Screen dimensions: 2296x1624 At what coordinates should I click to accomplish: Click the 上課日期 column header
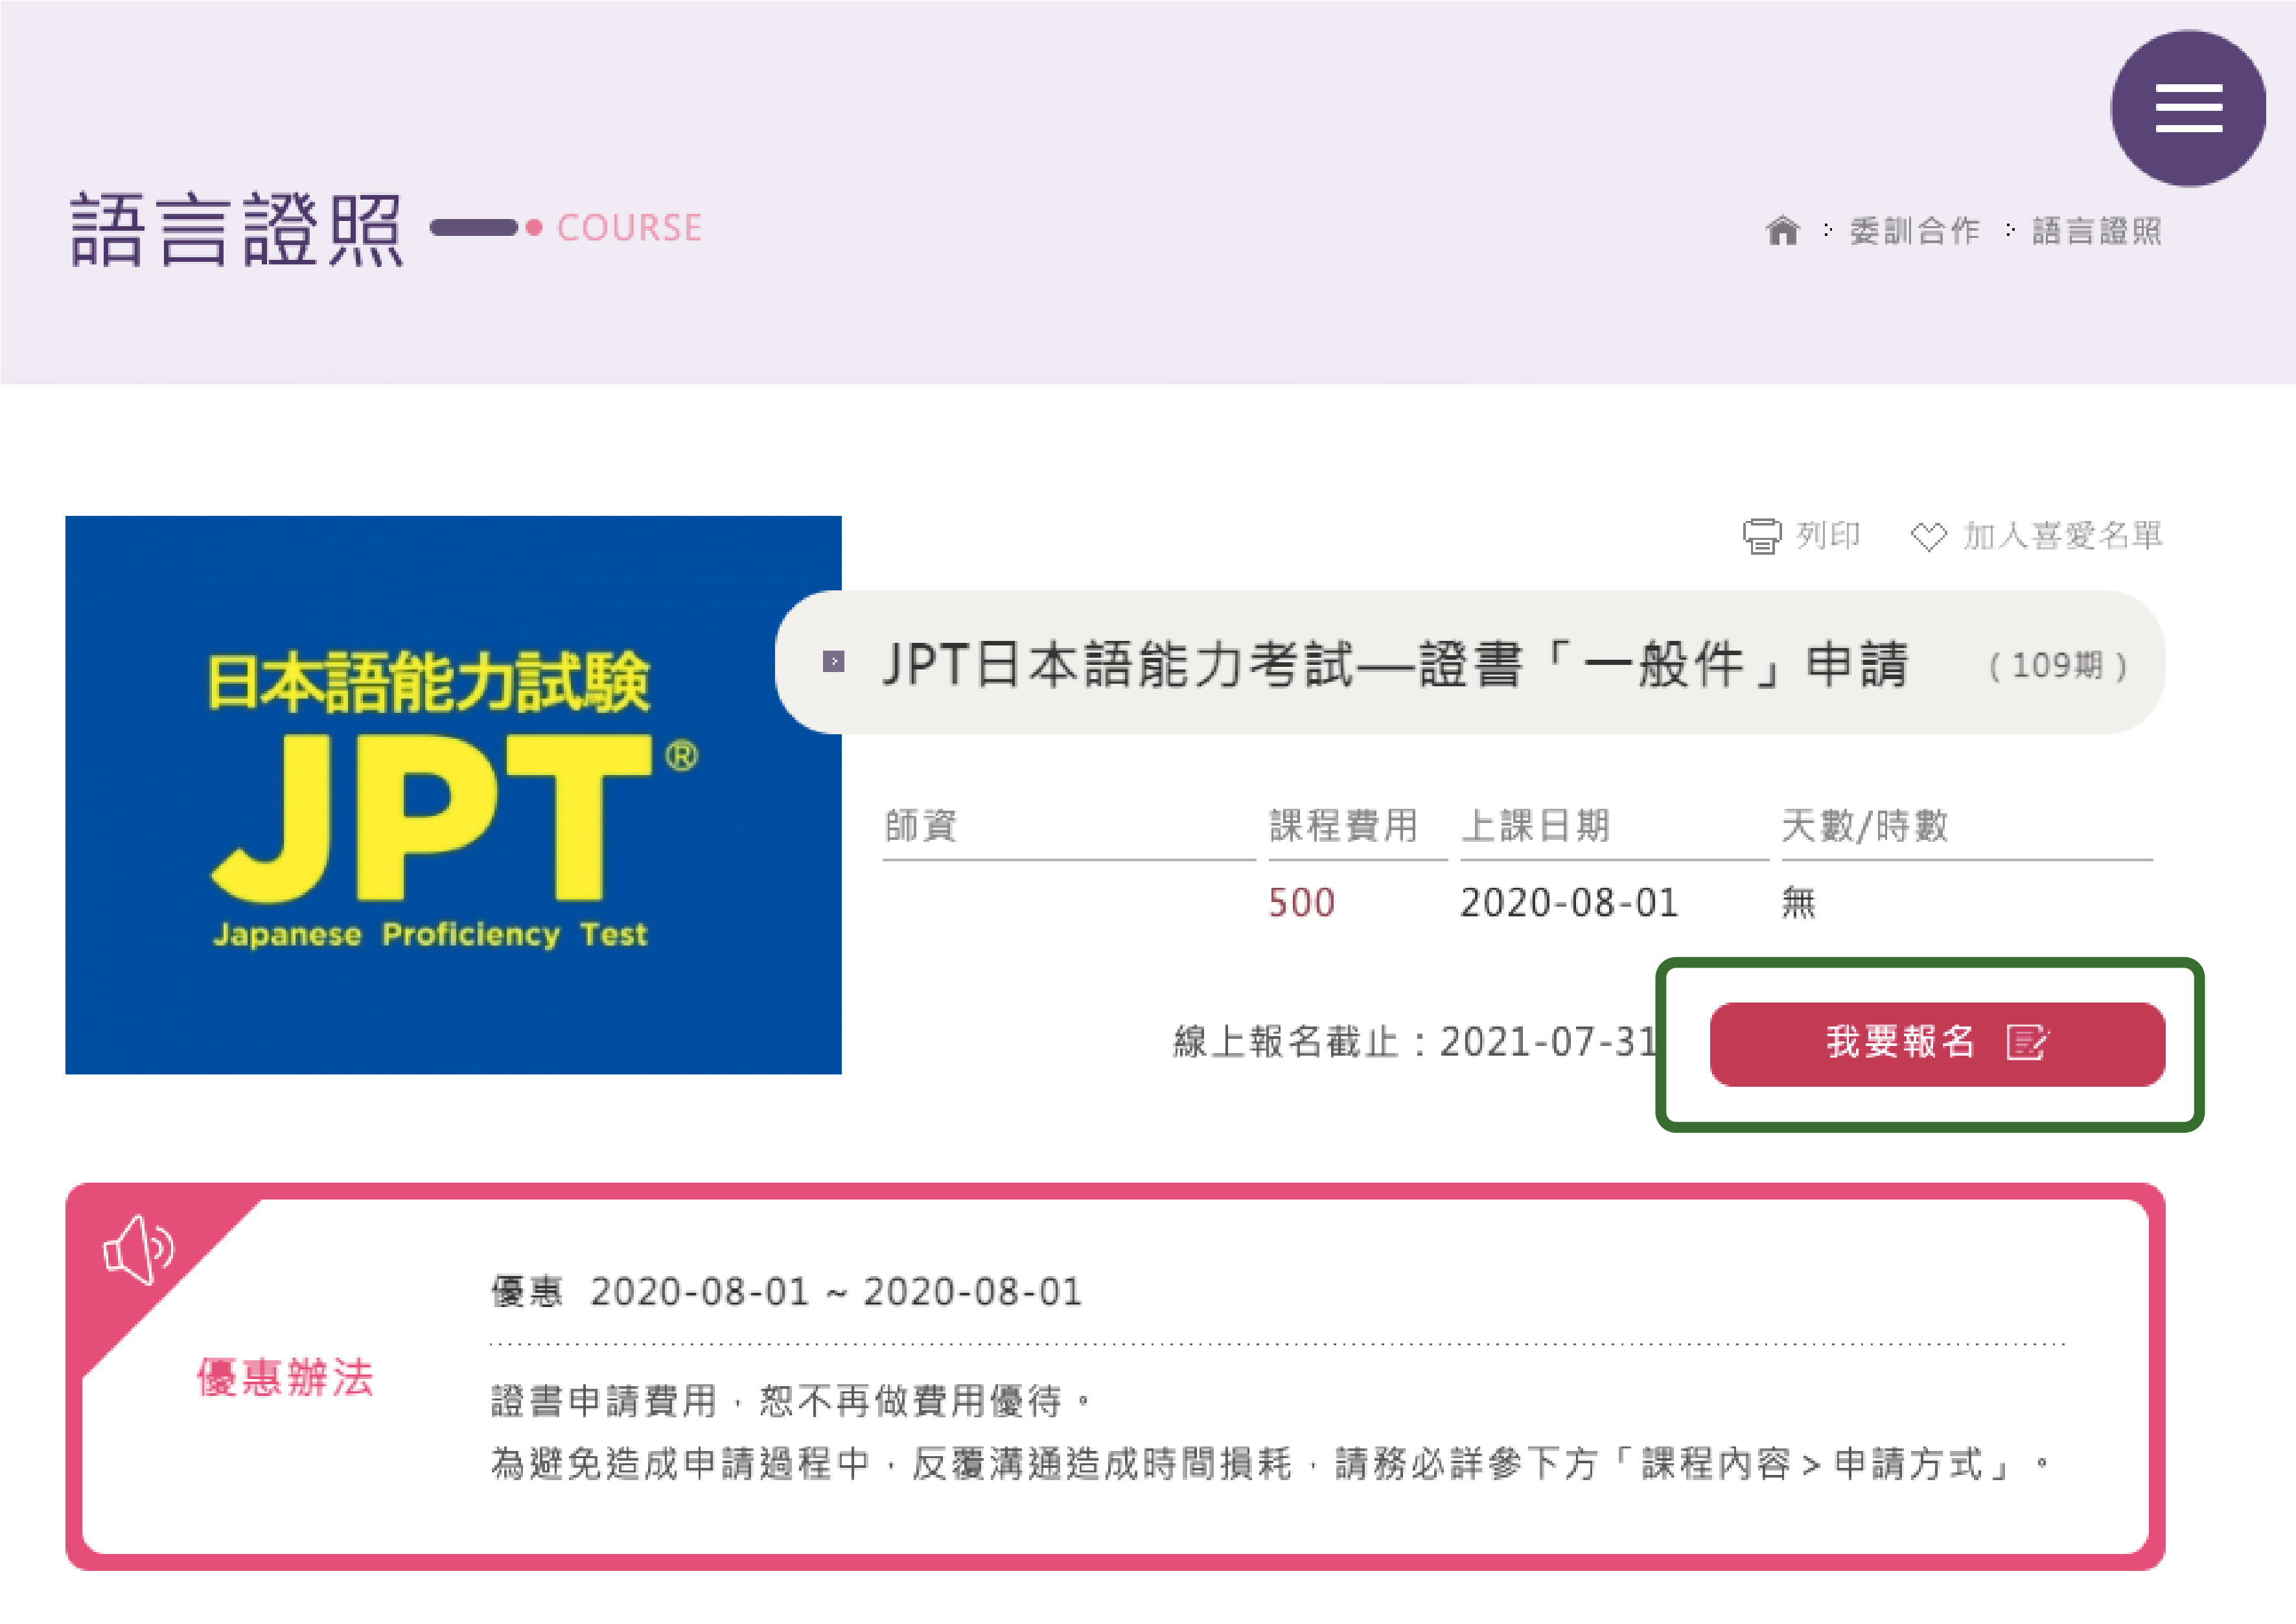tap(1536, 826)
